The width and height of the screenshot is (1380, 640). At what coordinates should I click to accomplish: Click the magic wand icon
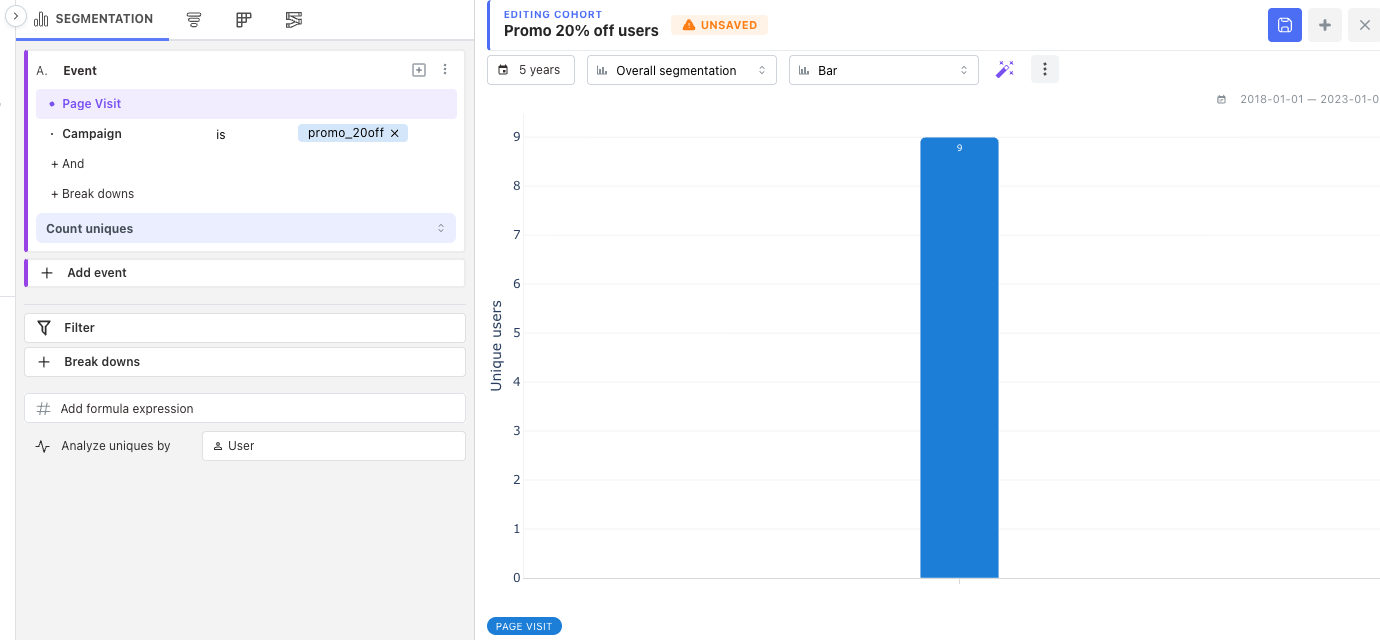point(1005,70)
